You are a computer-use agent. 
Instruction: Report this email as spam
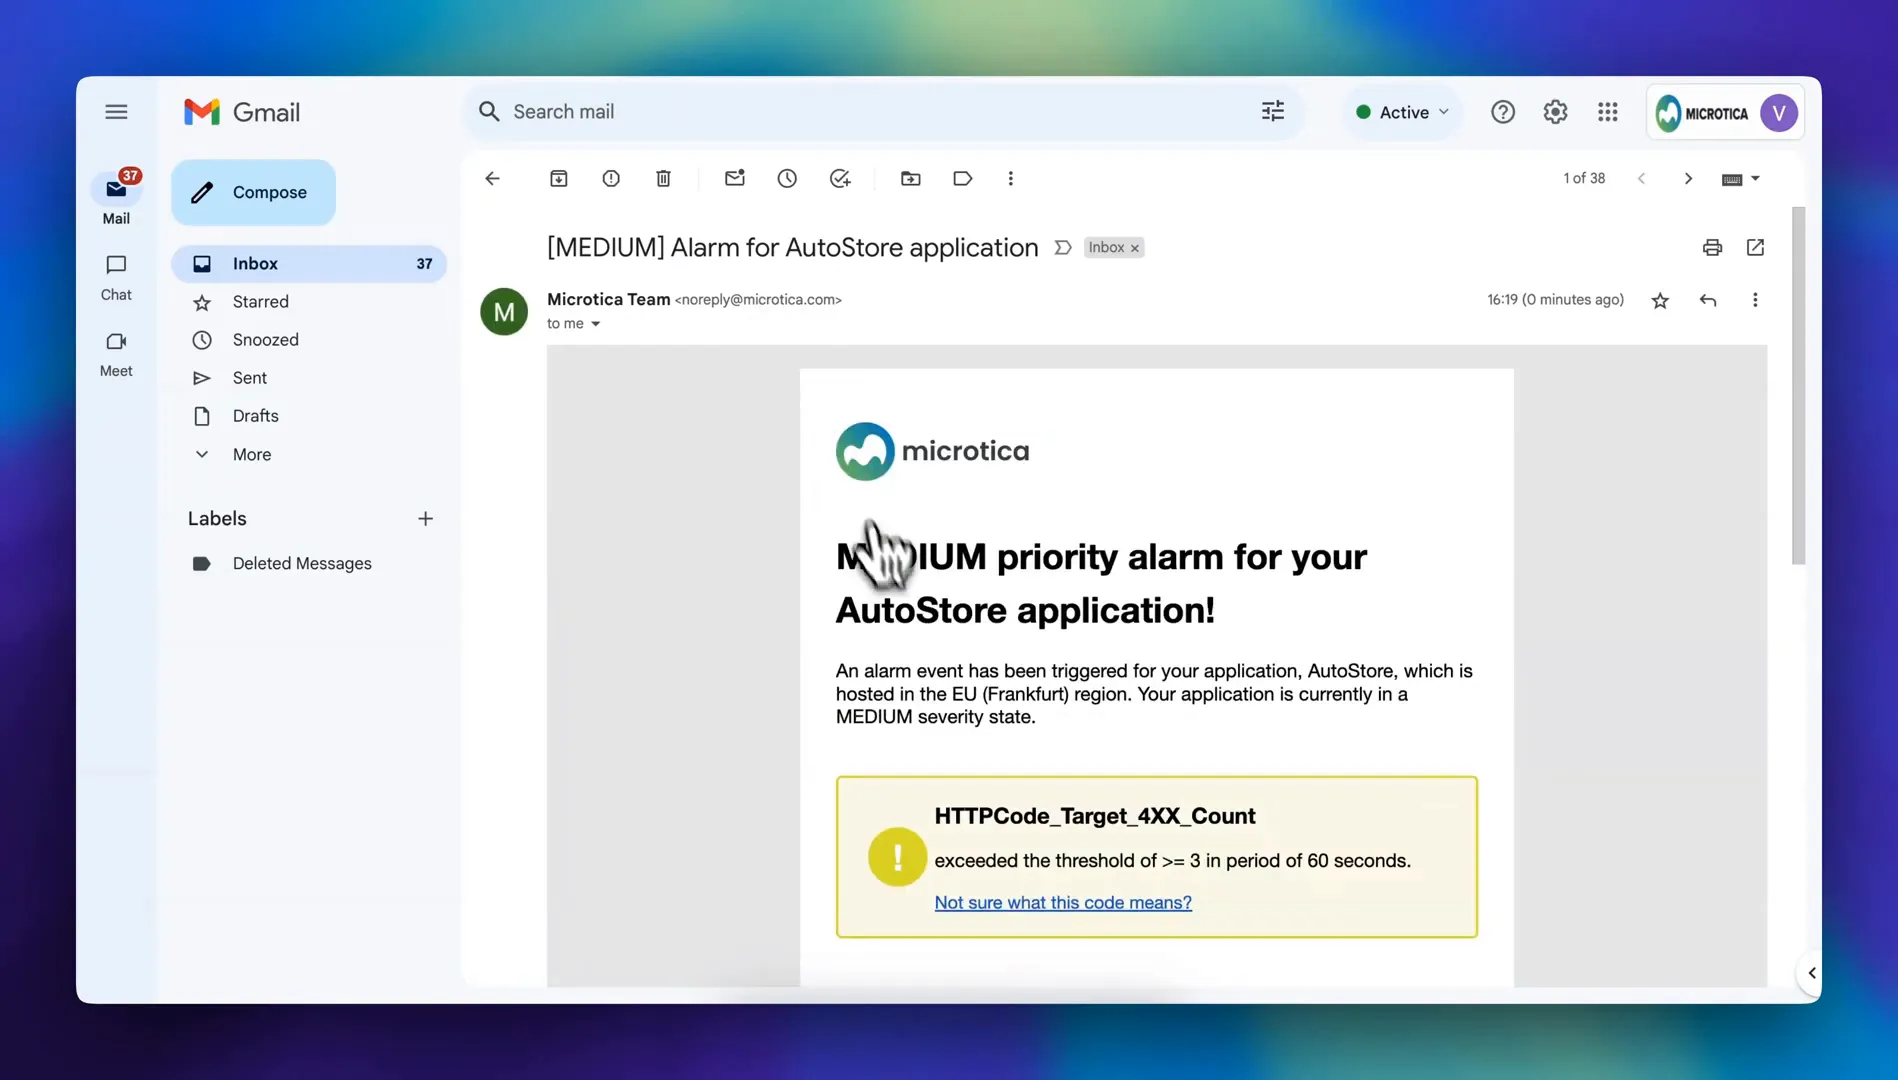(x=611, y=179)
